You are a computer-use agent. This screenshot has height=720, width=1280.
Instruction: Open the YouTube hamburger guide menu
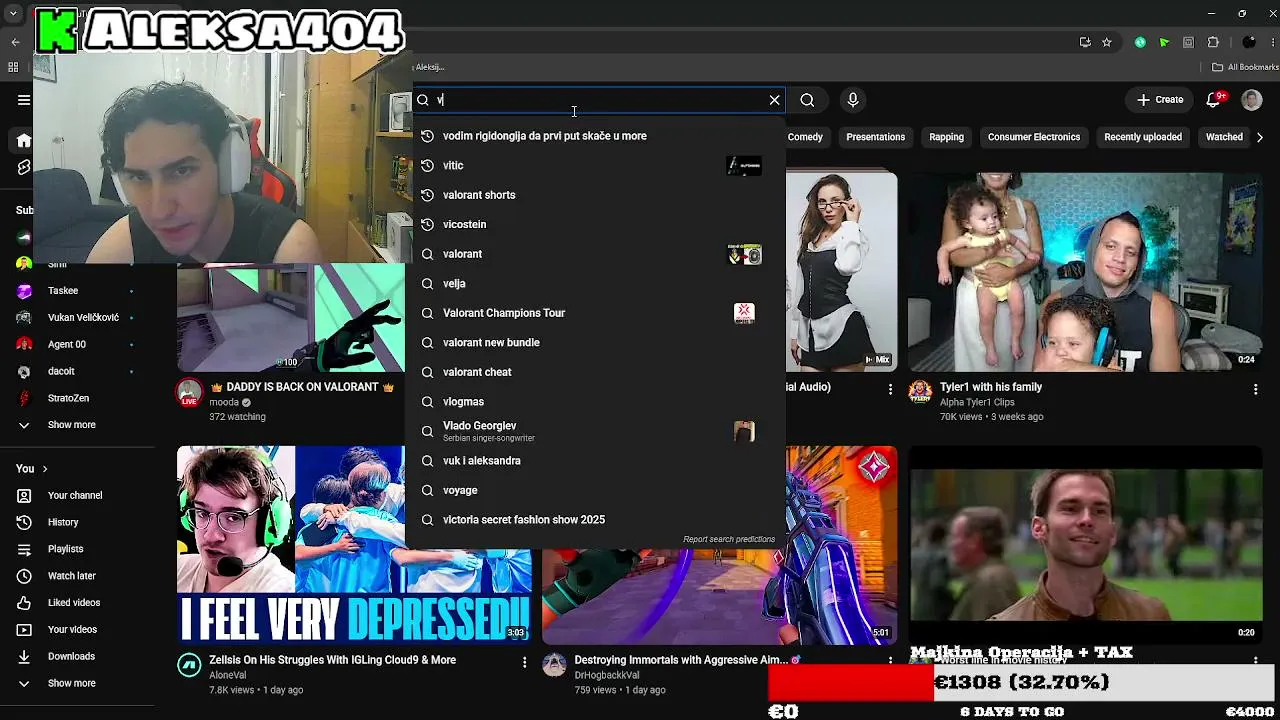(24, 100)
